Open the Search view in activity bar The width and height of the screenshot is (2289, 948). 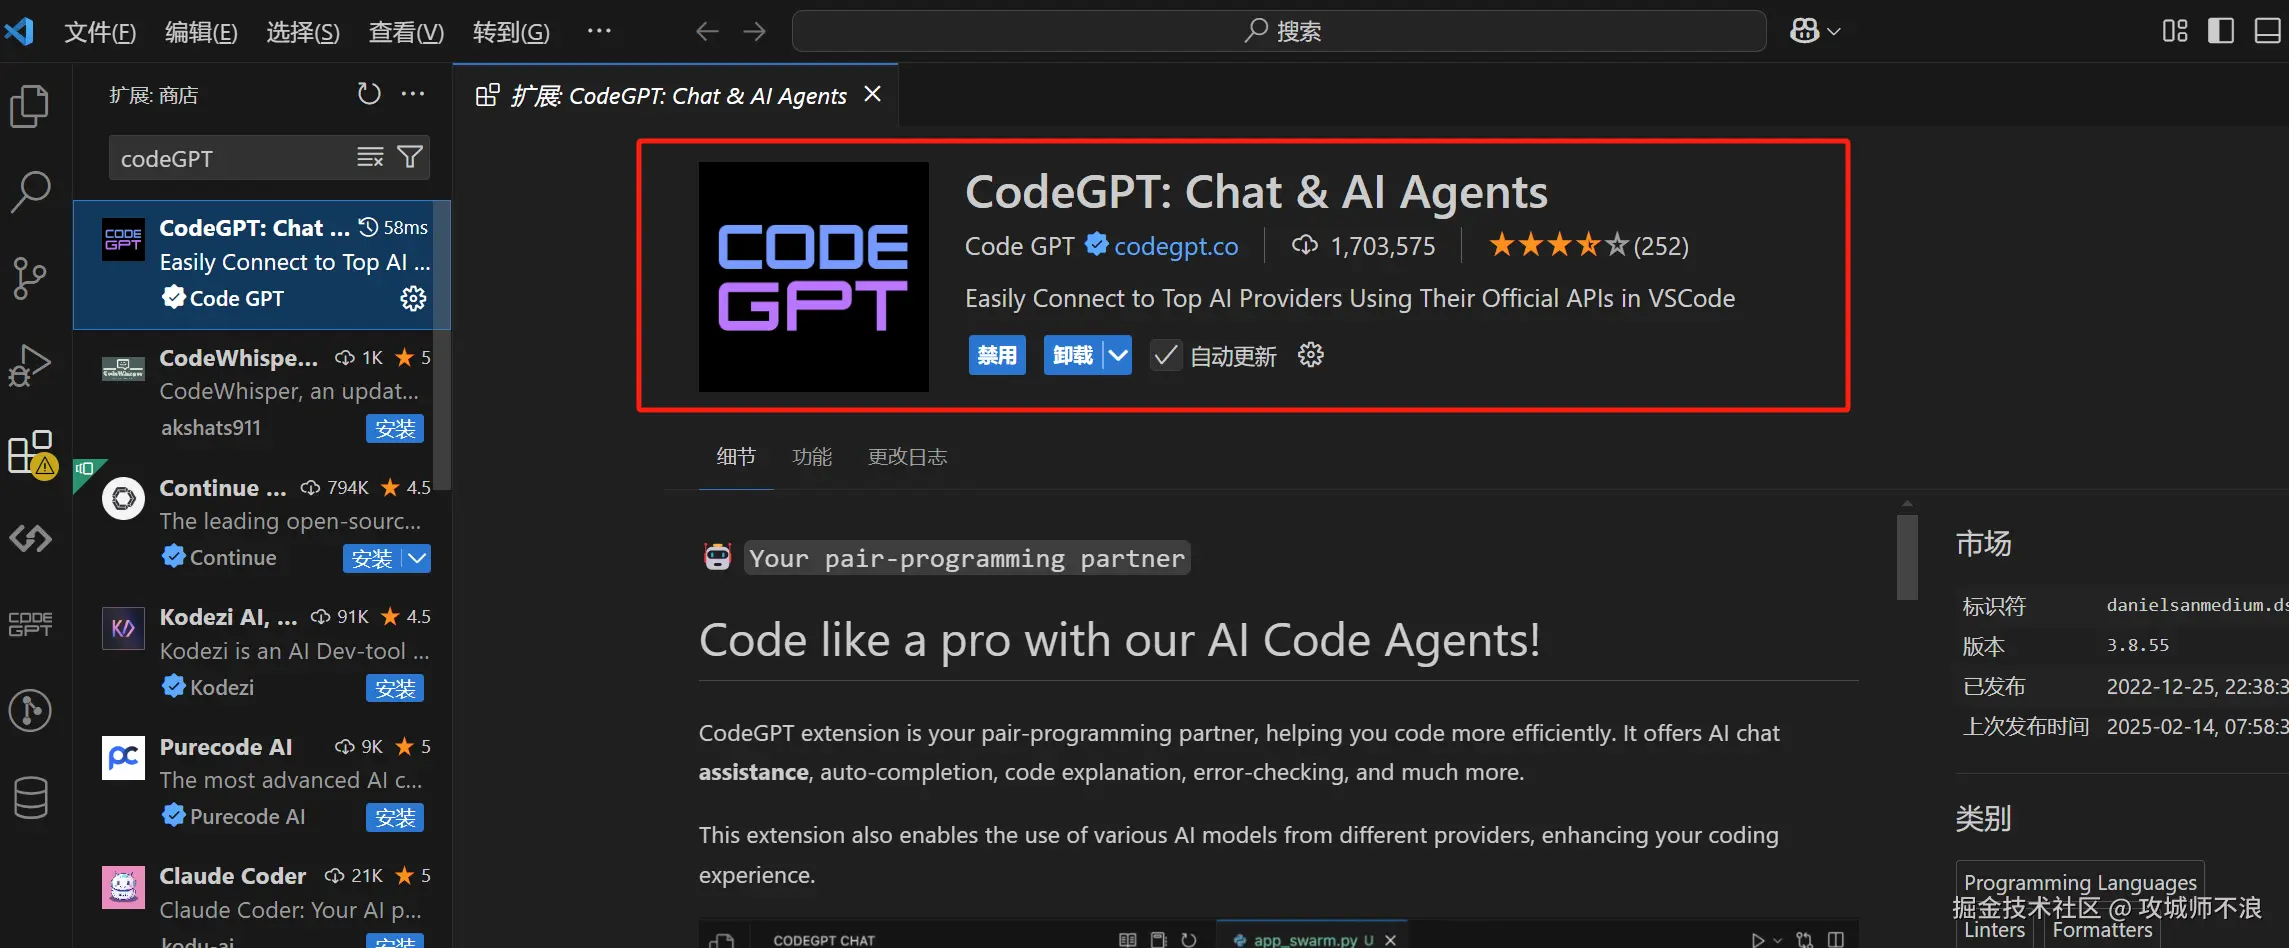pos(30,191)
